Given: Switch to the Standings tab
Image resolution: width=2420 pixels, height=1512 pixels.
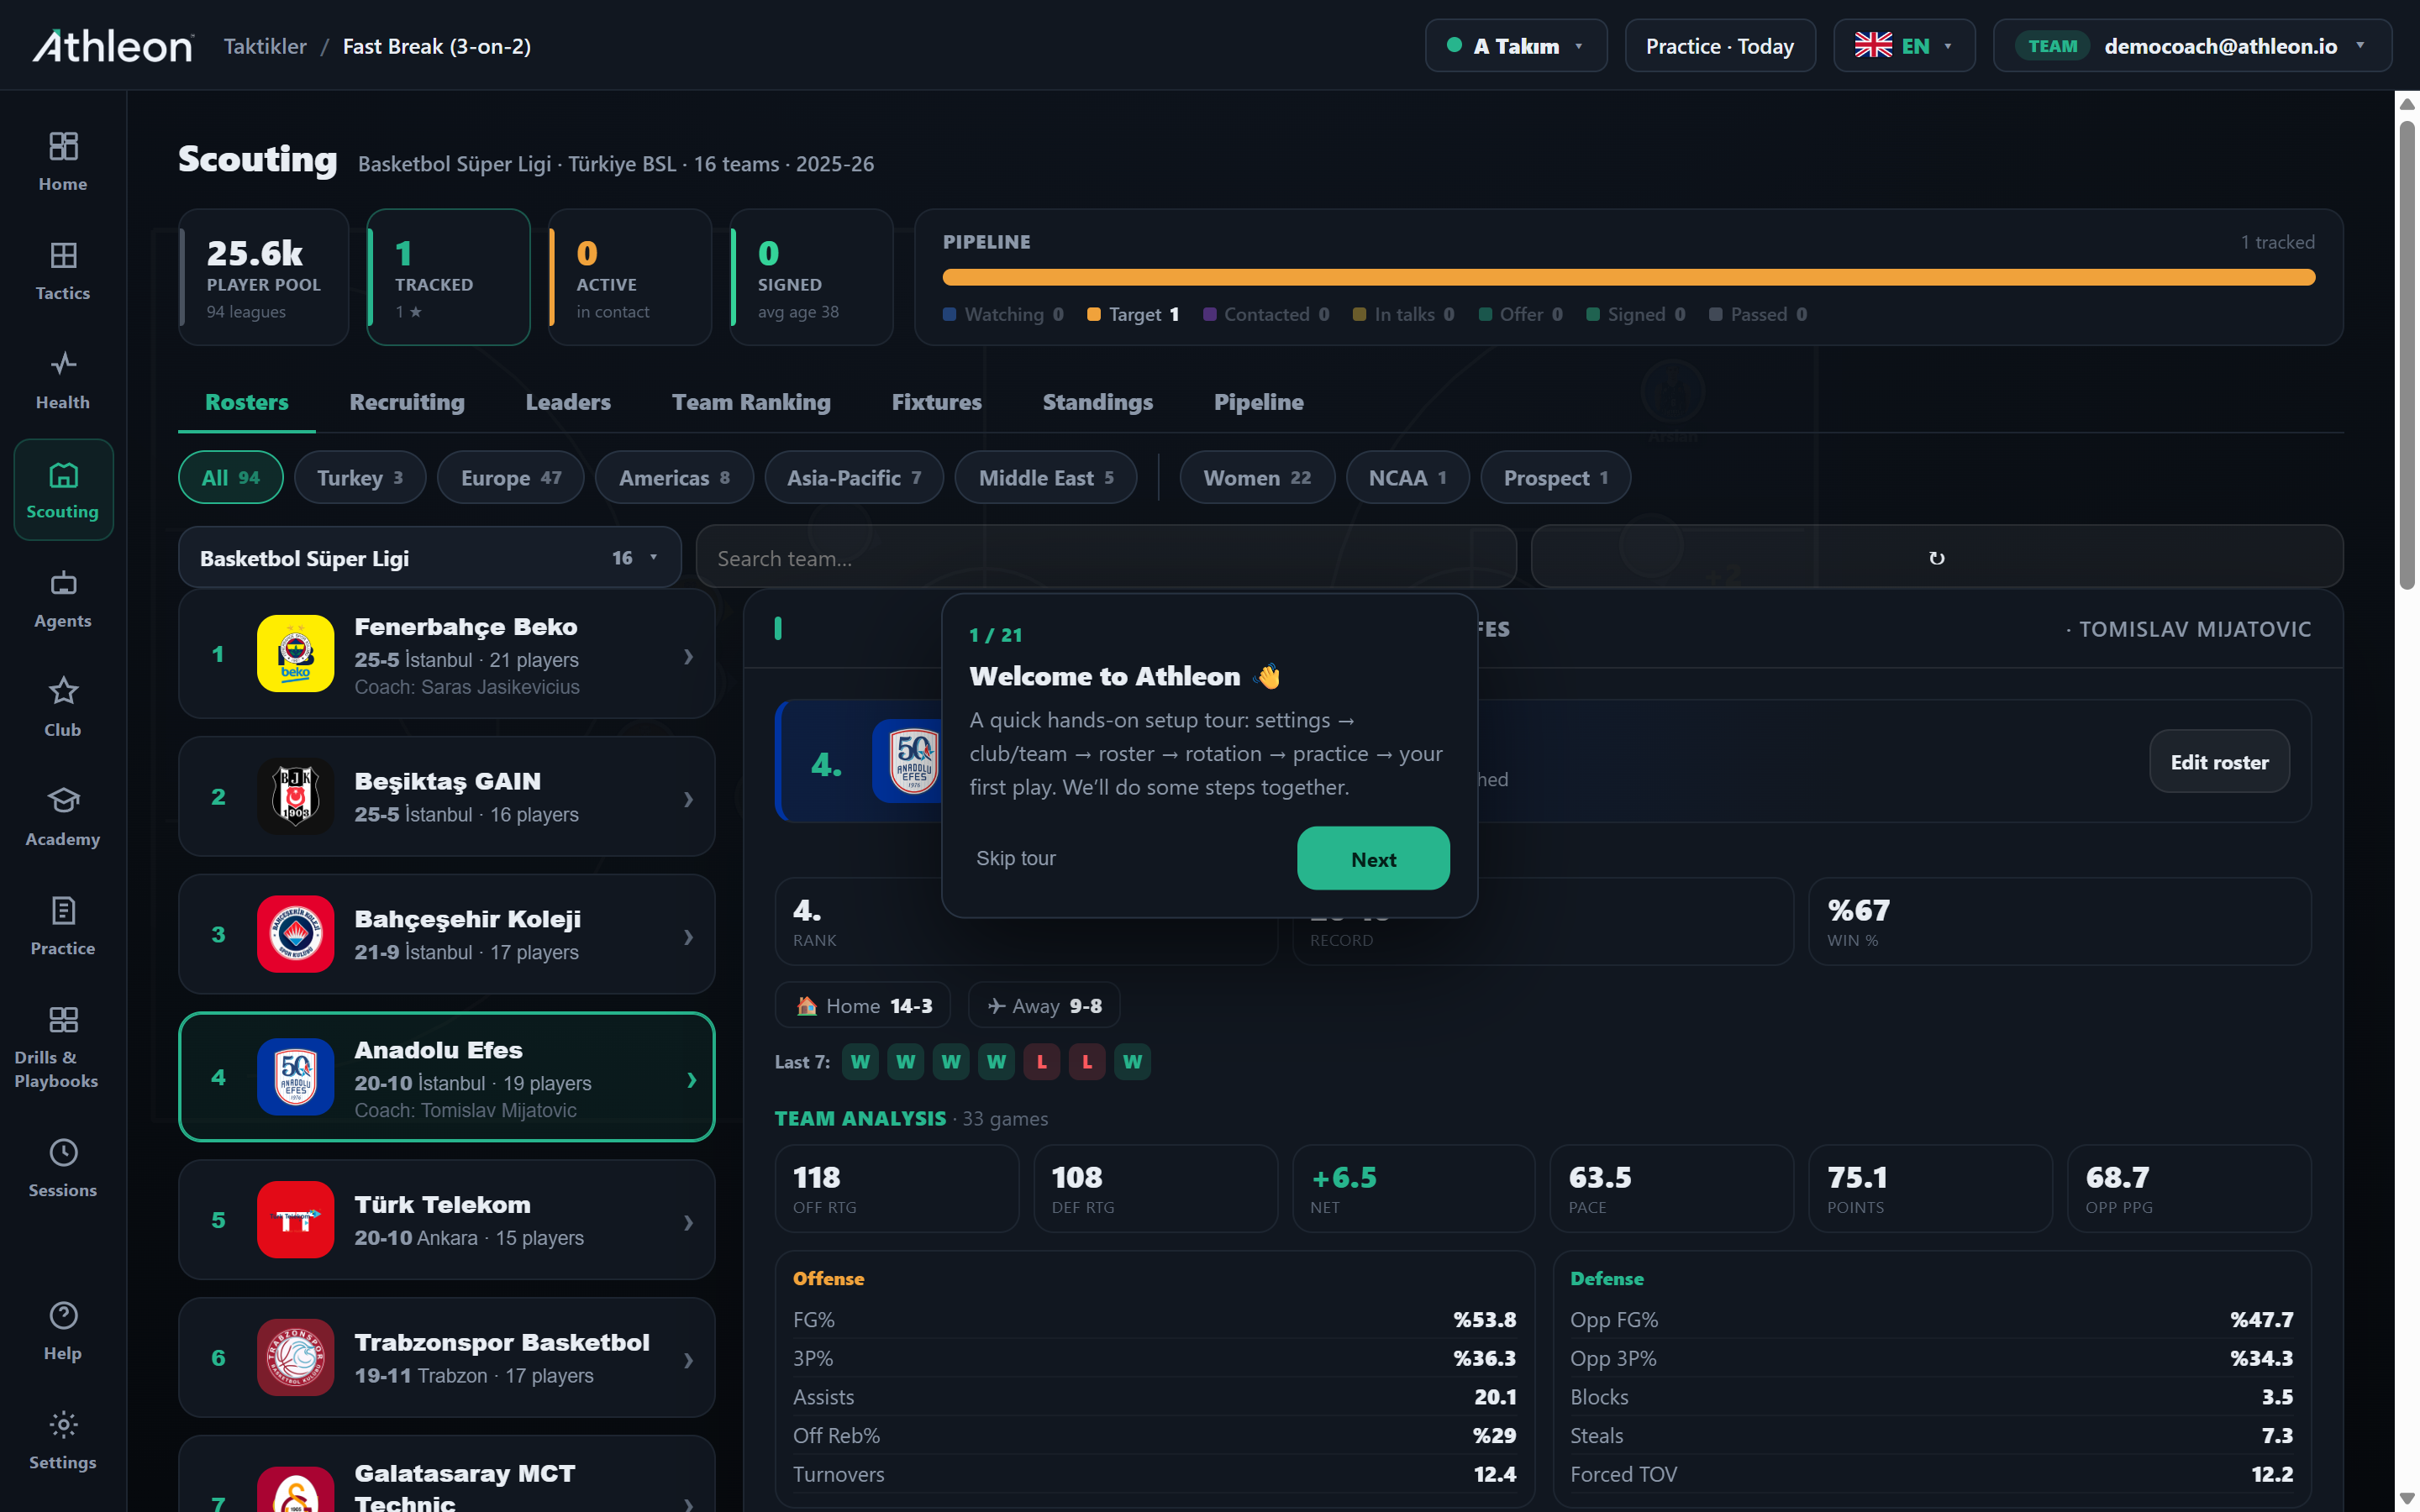Looking at the screenshot, I should [x=1098, y=402].
